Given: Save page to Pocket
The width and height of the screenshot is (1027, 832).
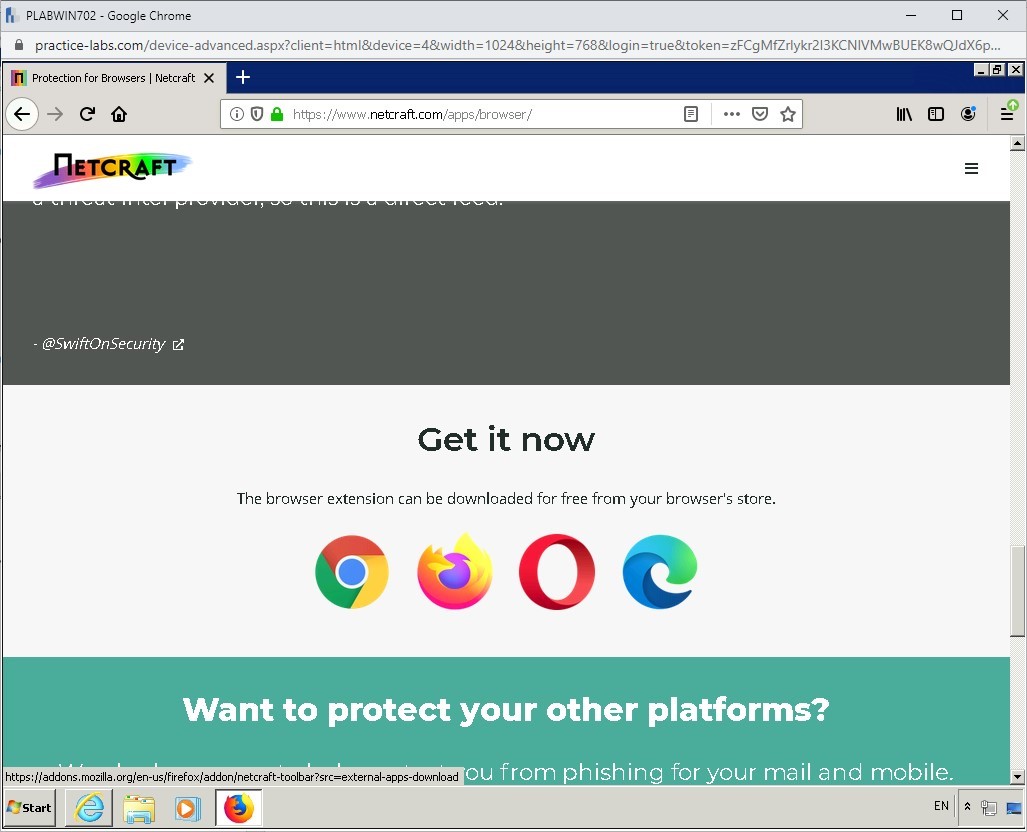Looking at the screenshot, I should pos(760,114).
